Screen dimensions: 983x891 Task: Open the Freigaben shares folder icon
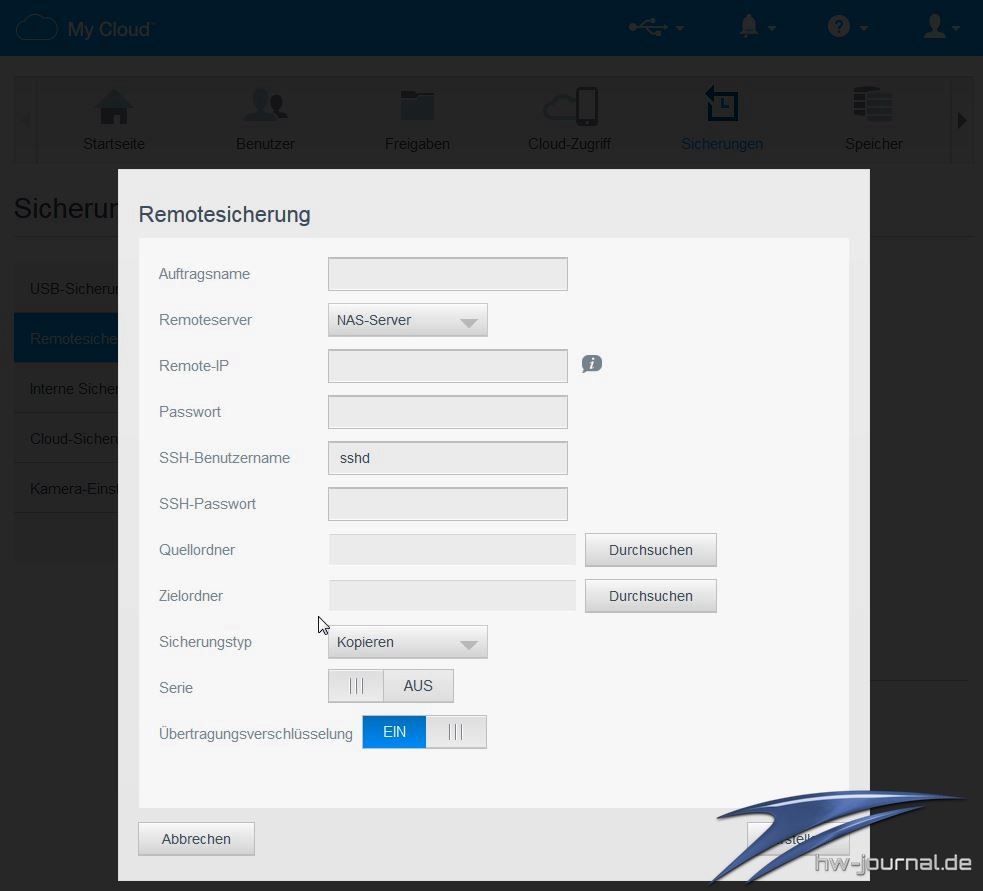417,108
